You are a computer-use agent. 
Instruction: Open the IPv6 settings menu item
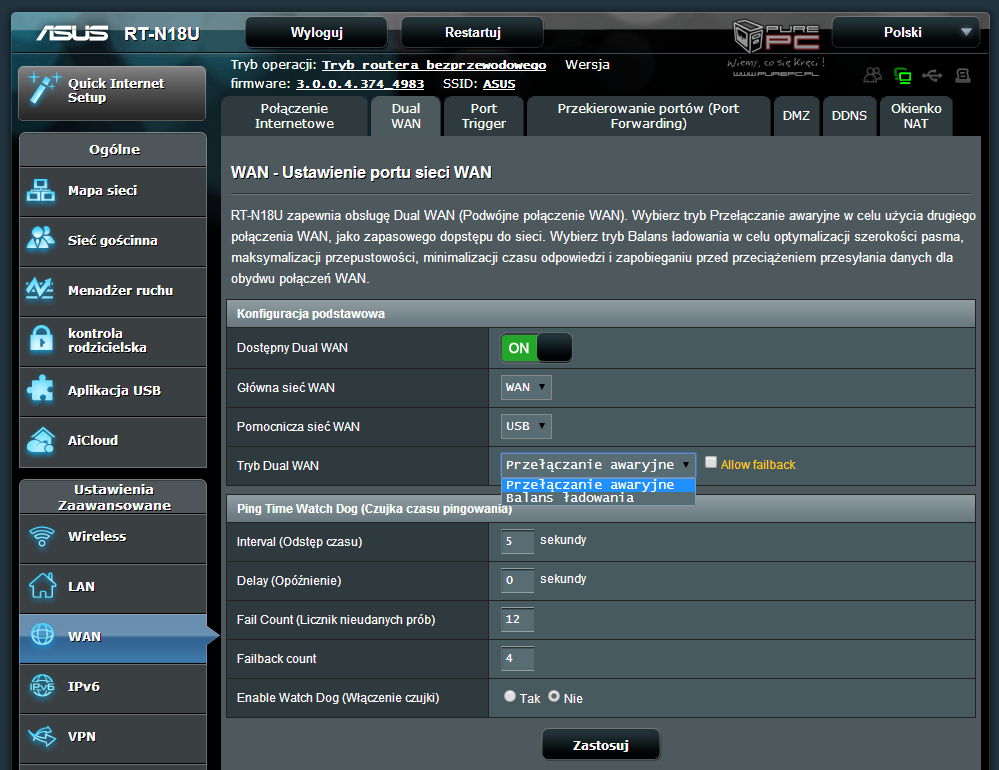(113, 688)
